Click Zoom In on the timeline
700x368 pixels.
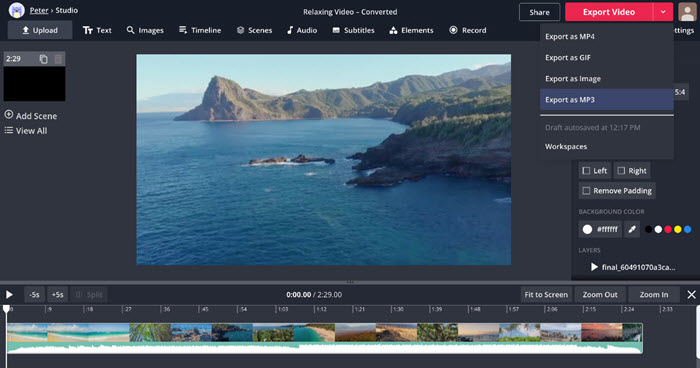[x=654, y=295]
